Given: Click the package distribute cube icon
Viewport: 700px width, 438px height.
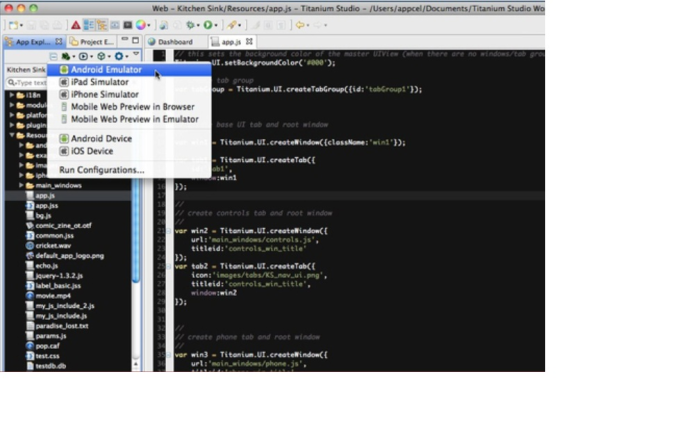Looking at the screenshot, I should click(101, 56).
